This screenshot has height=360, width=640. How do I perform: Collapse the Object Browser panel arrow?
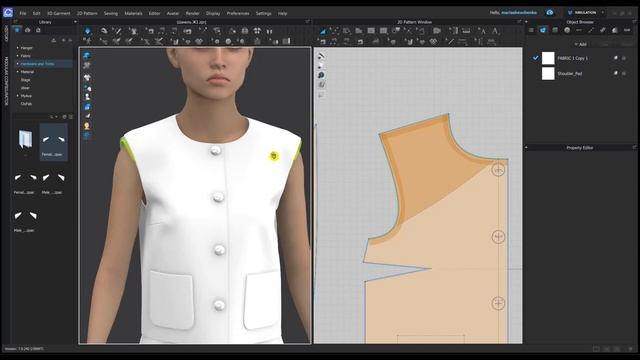pos(526,22)
